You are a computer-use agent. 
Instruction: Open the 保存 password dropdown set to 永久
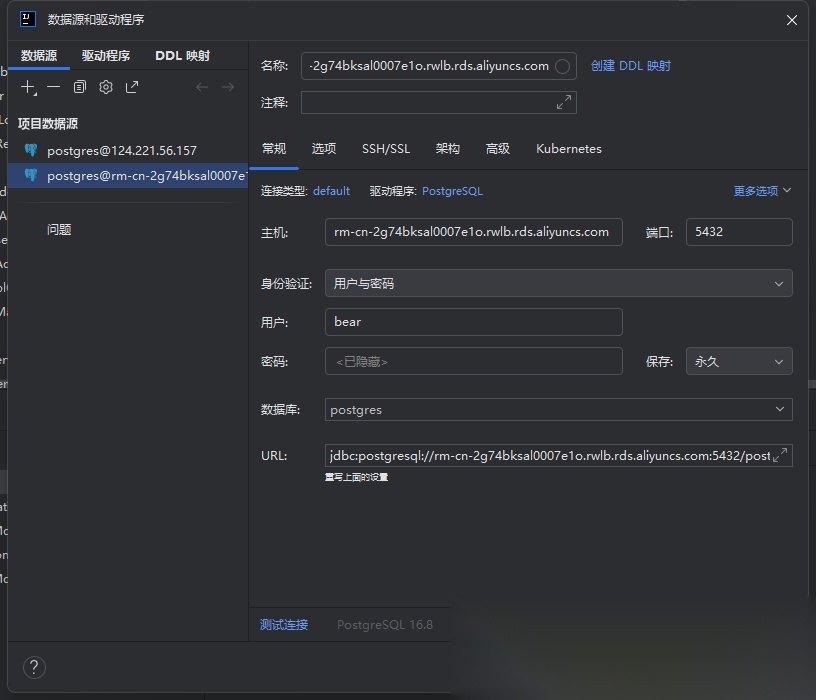(x=739, y=361)
